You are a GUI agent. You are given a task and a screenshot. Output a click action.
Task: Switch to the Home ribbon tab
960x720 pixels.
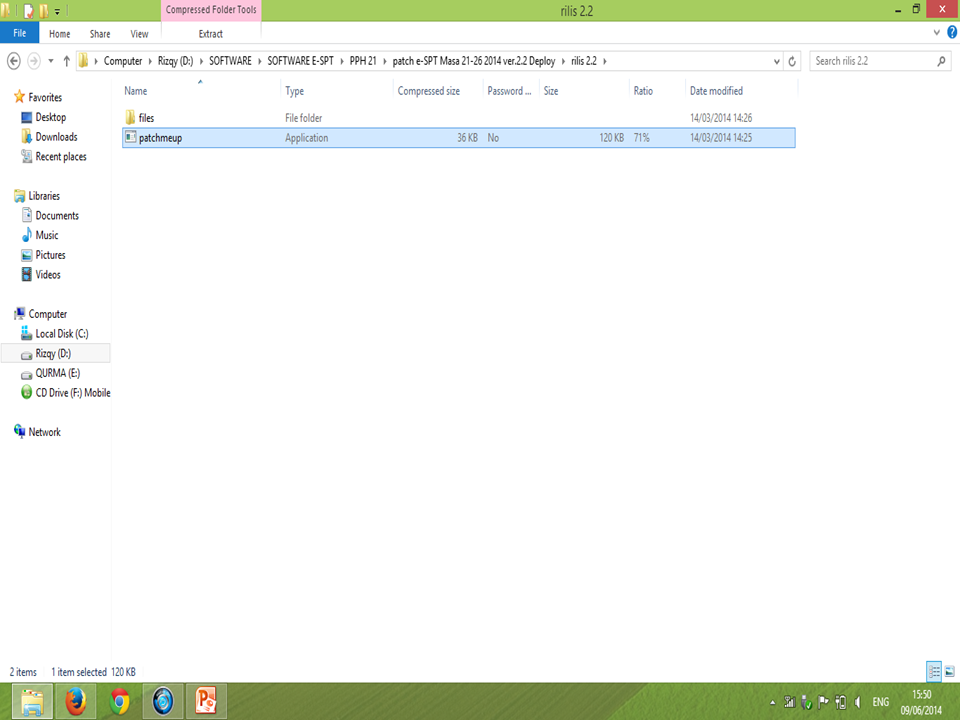(59, 34)
